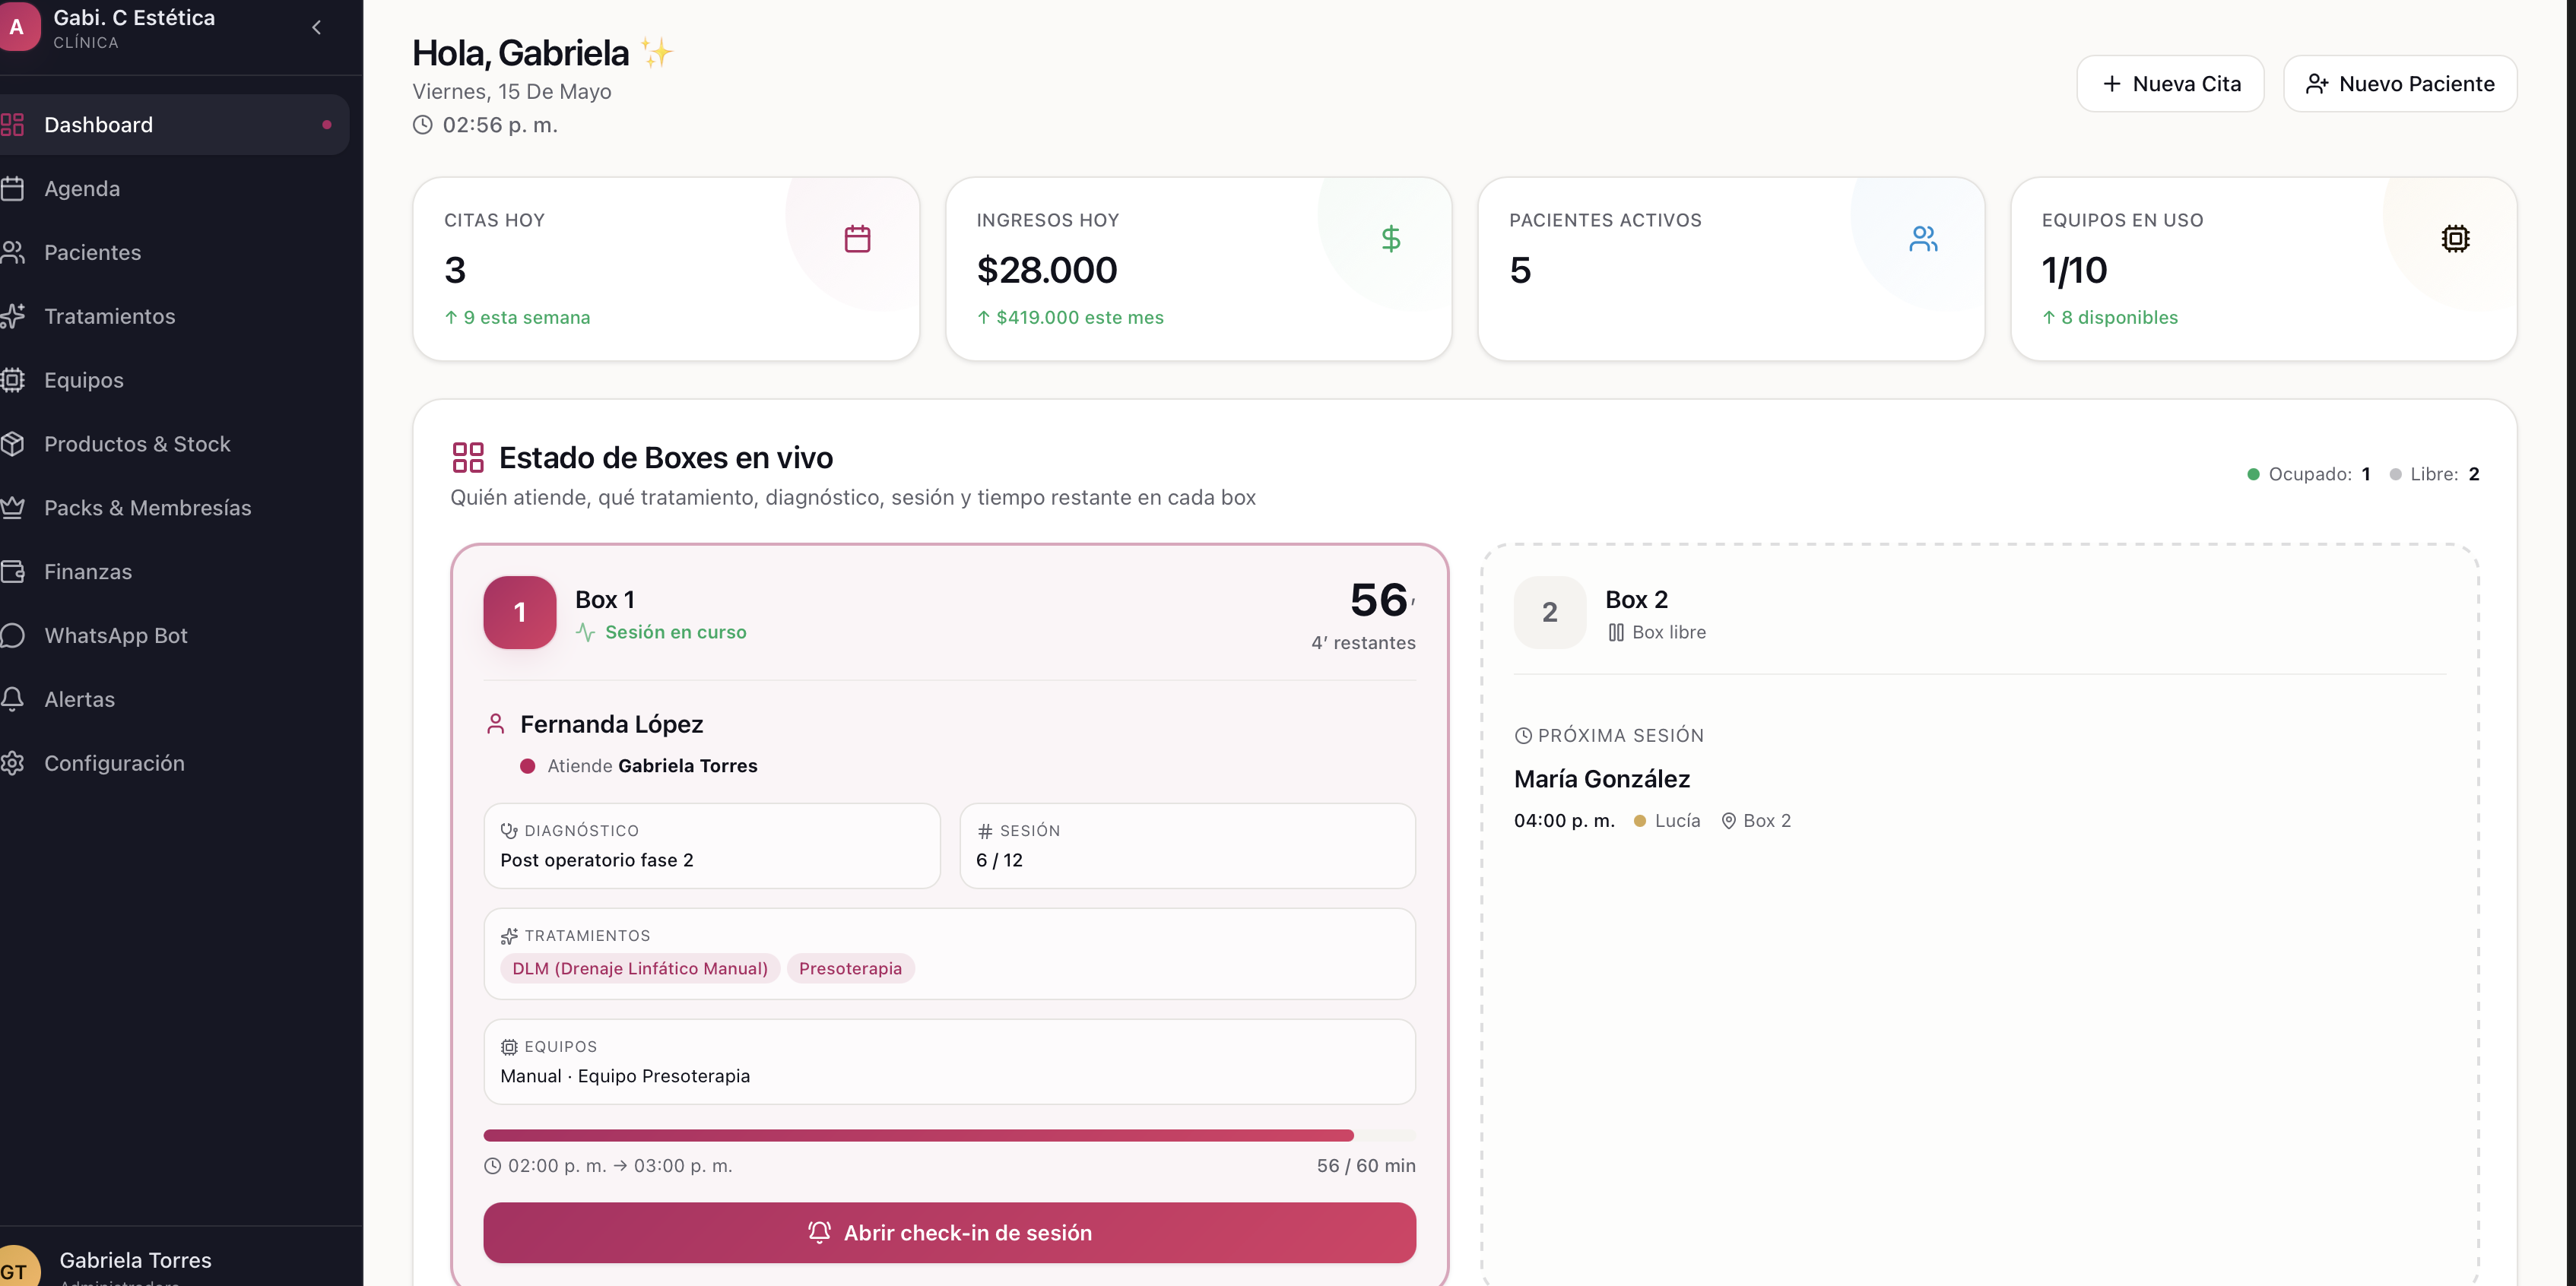Click '$419.000 este mes' text
The height and width of the screenshot is (1286, 2576).
pos(1080,318)
